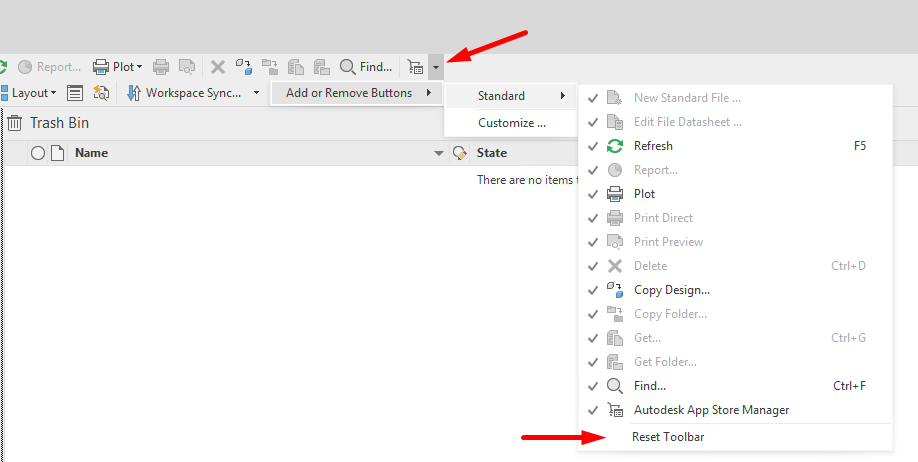The height and width of the screenshot is (462, 918).
Task: Click the Delete X icon in toolbar
Action: 218,67
